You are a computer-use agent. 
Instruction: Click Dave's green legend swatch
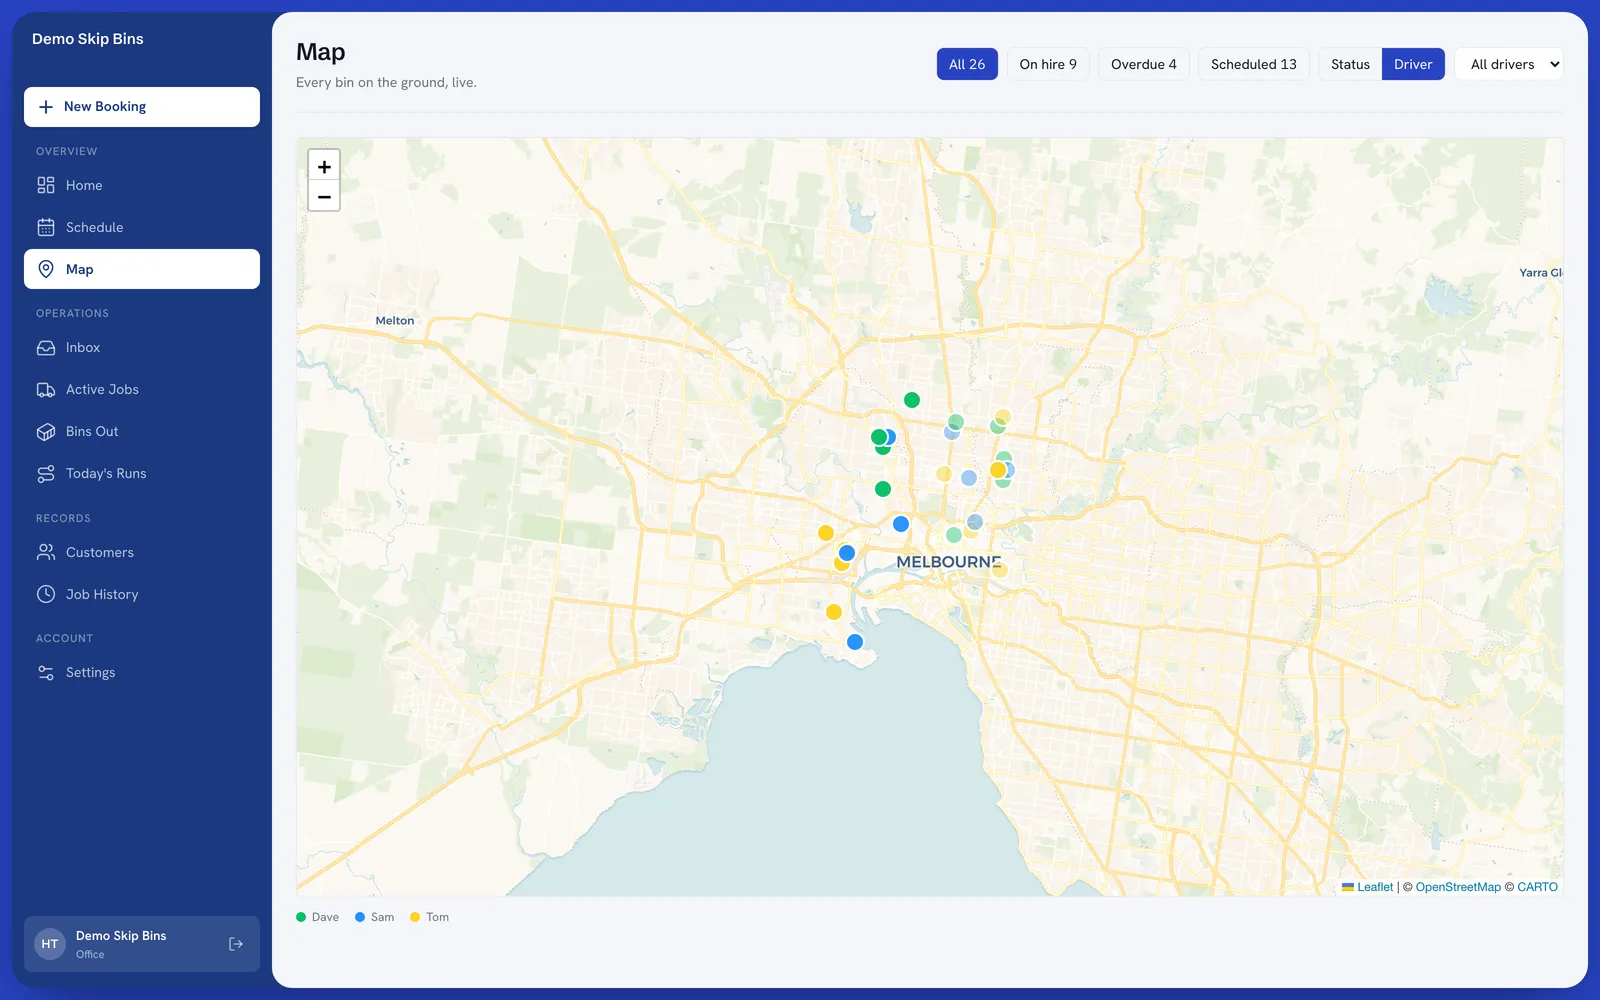301,917
